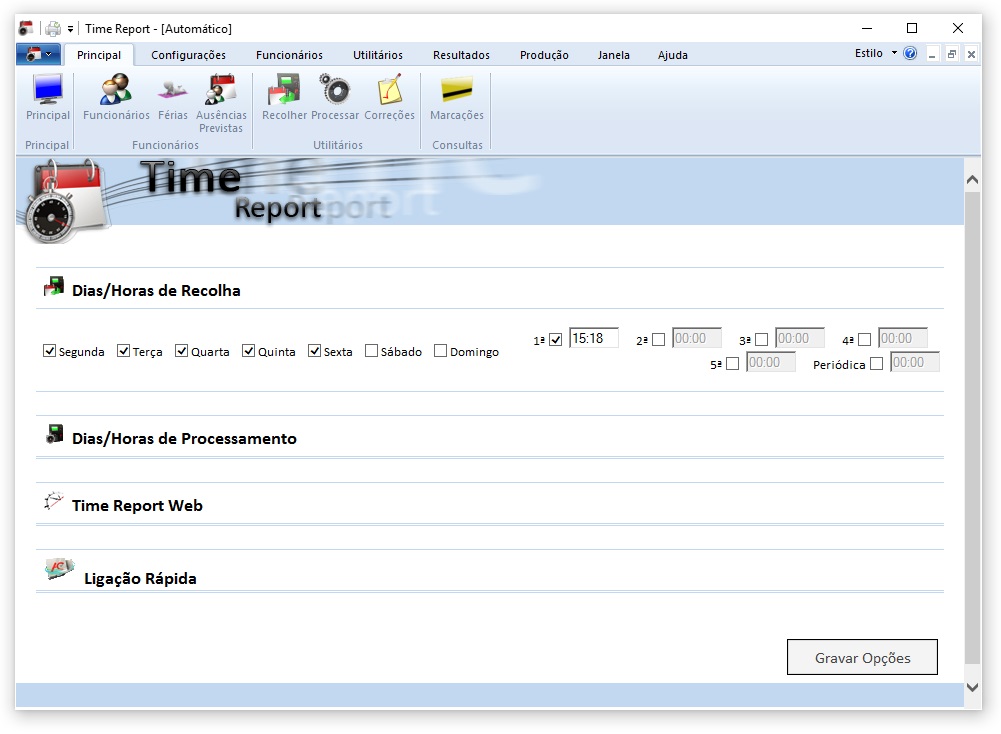
Task: Collapse Dias/Horas de Recolha section
Action: pos(156,290)
